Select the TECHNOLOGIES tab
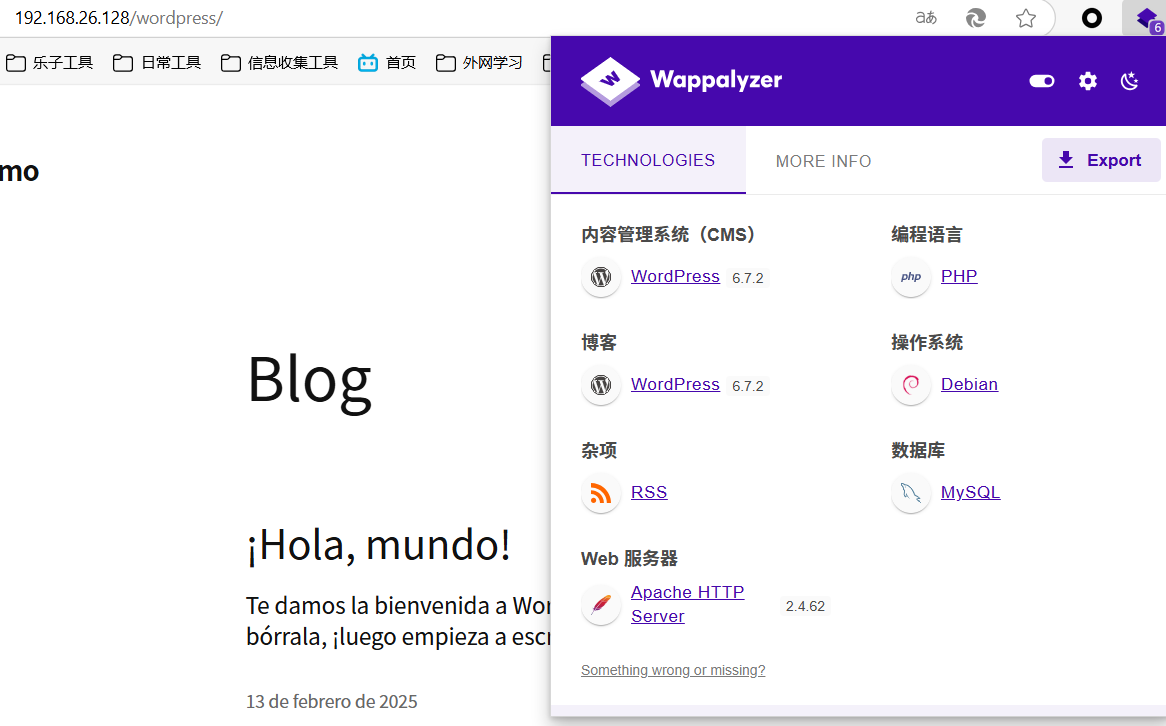Screen dimensions: 1166x726 tap(648, 161)
